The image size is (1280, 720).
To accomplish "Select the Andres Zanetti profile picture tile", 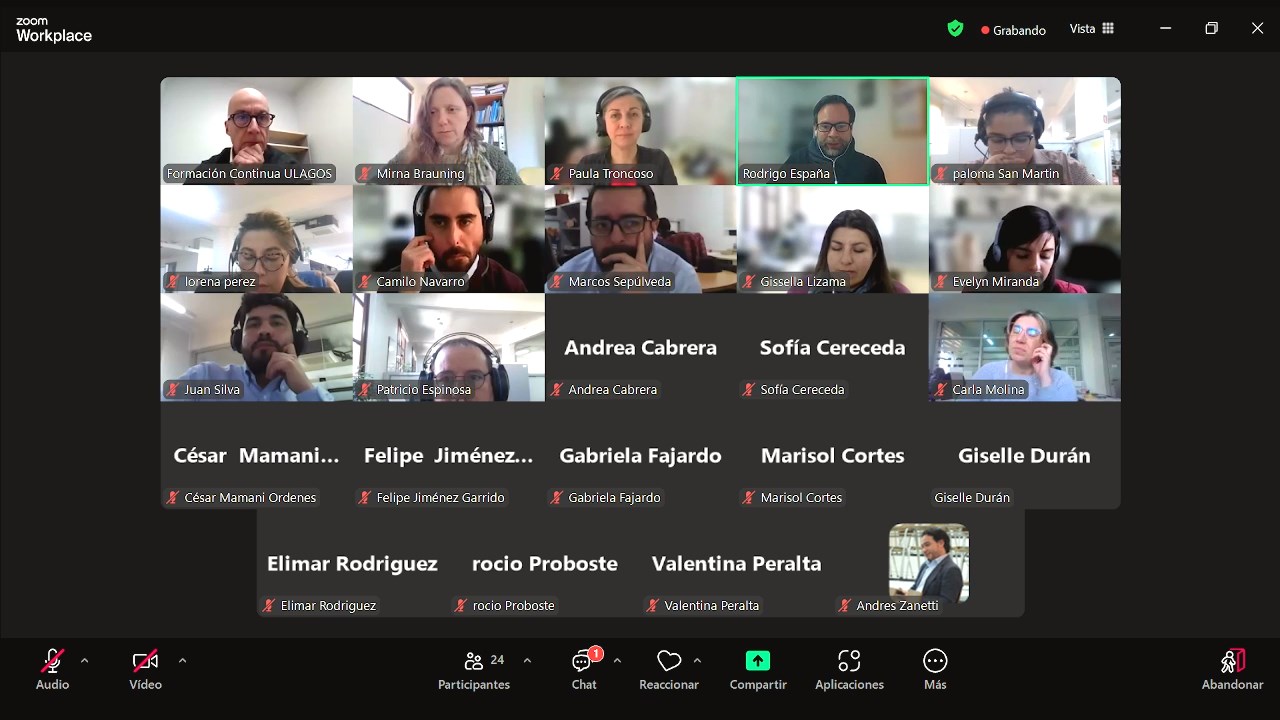I will [929, 562].
